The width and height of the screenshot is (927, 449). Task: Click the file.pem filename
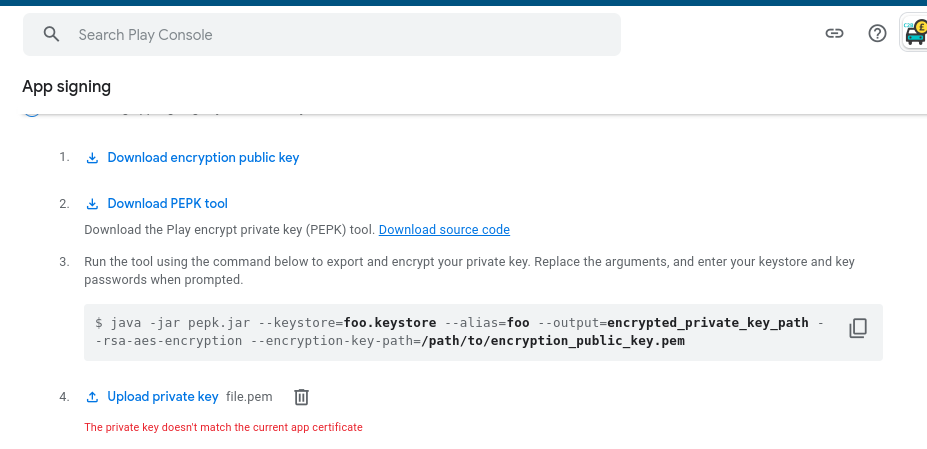249,397
